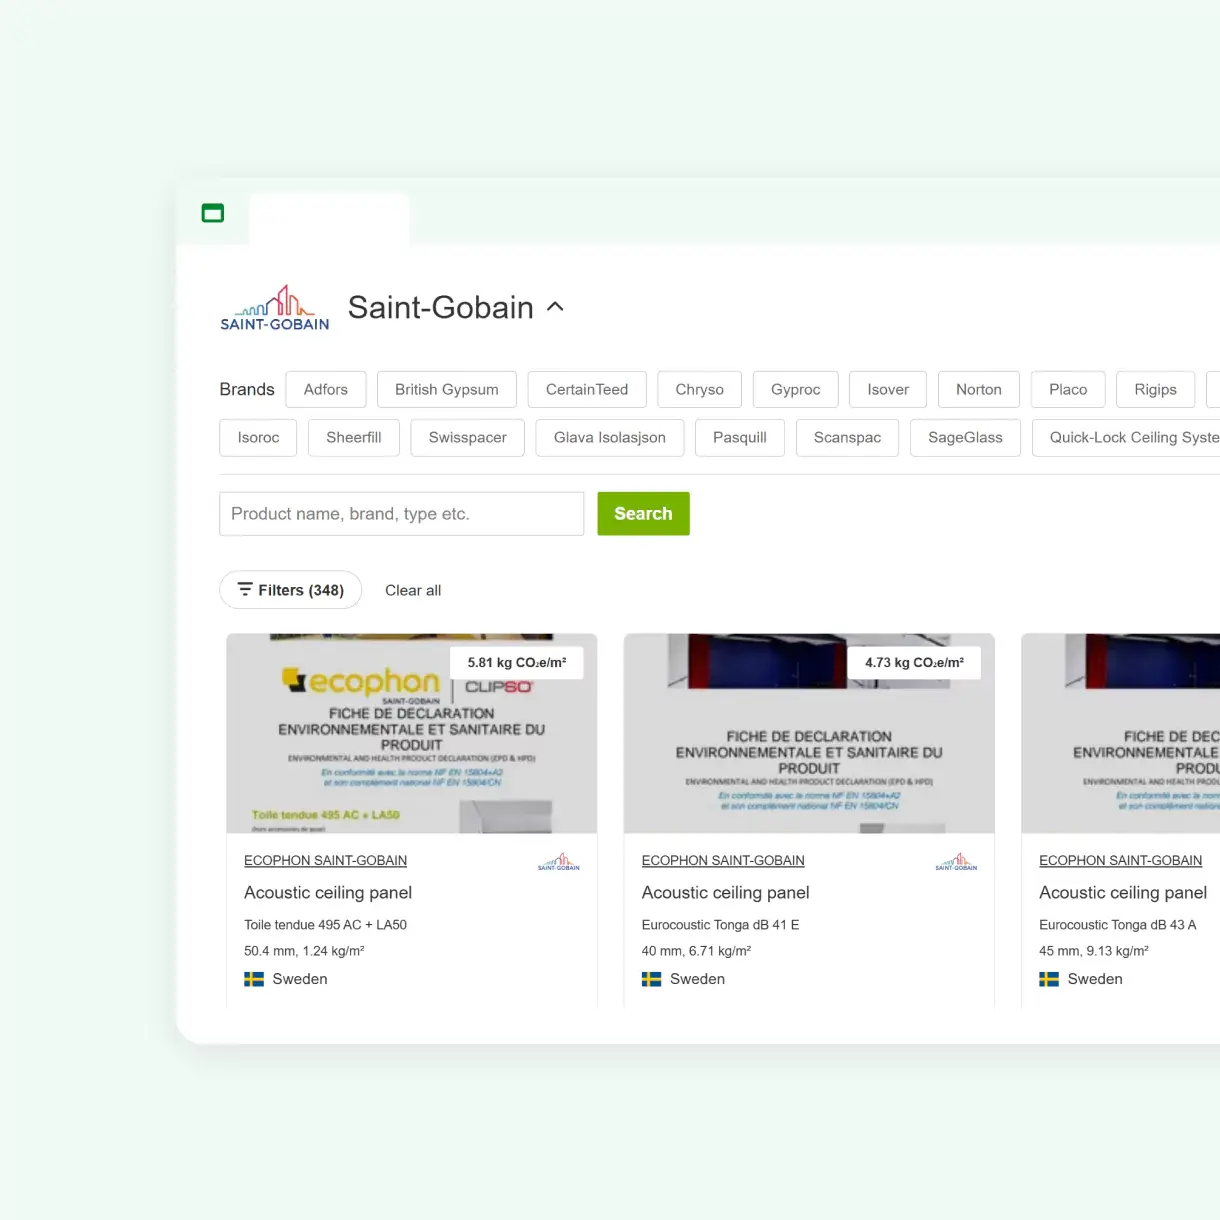This screenshot has width=1220, height=1220.
Task: Click the Eurocoustic Tonga dB 41 E text
Action: coord(721,925)
